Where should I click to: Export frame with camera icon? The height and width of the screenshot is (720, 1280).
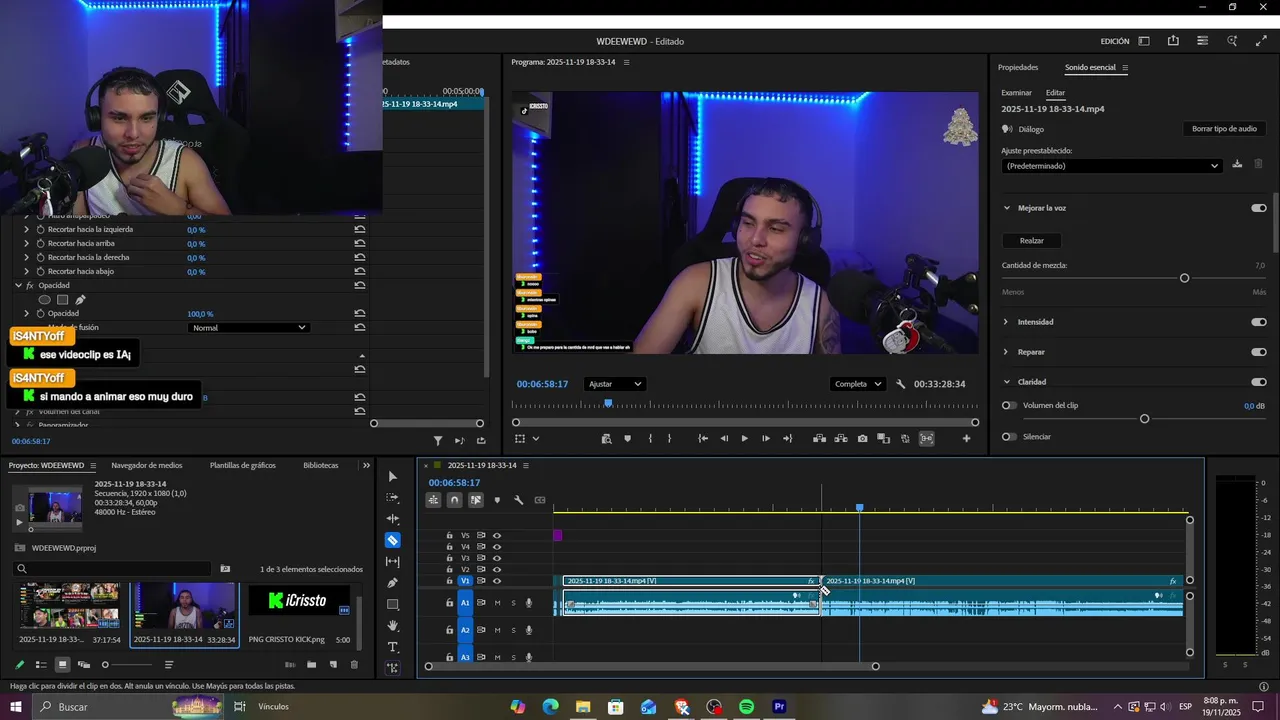tap(862, 439)
